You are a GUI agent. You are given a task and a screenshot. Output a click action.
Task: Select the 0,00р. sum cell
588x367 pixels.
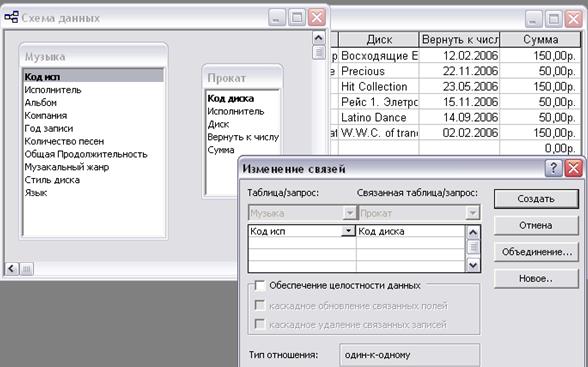click(540, 148)
